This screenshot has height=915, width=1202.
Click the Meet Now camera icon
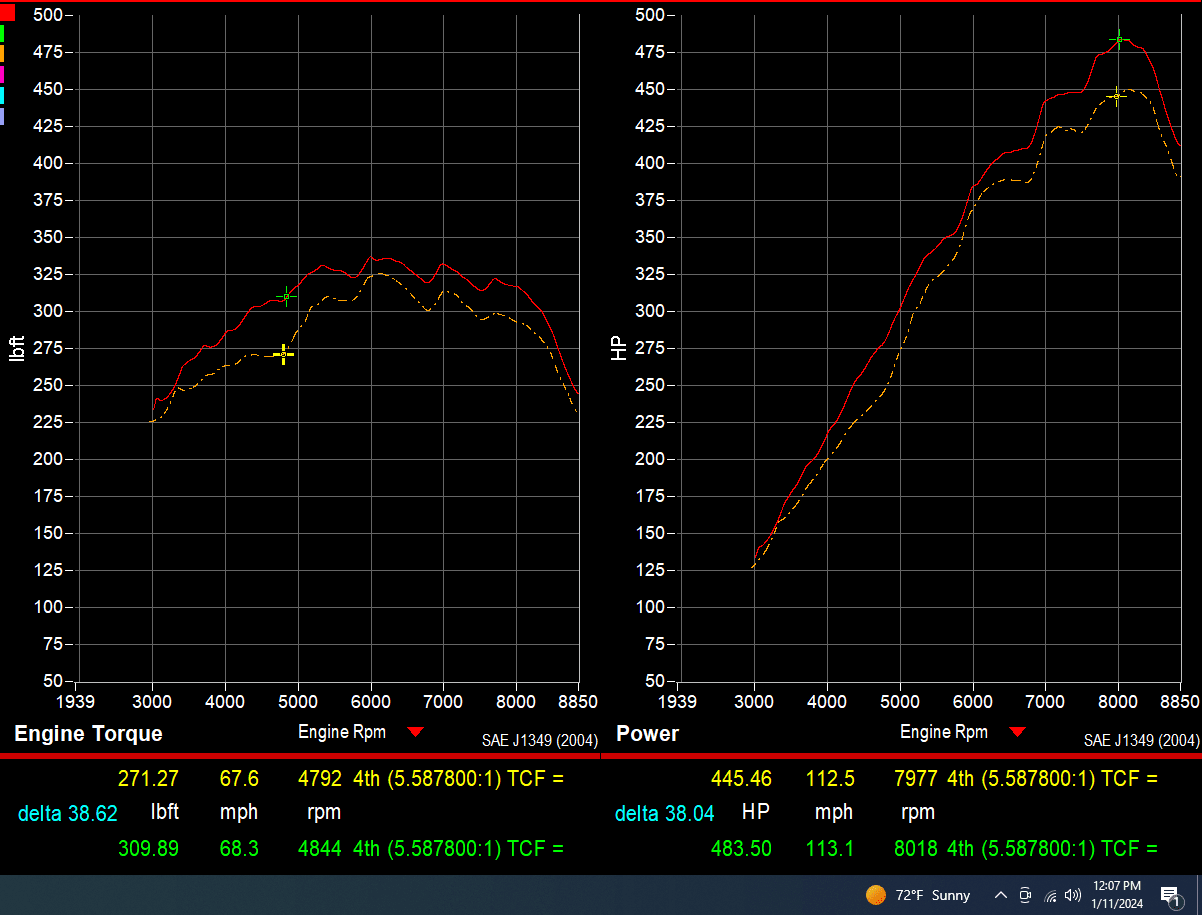click(x=1025, y=895)
